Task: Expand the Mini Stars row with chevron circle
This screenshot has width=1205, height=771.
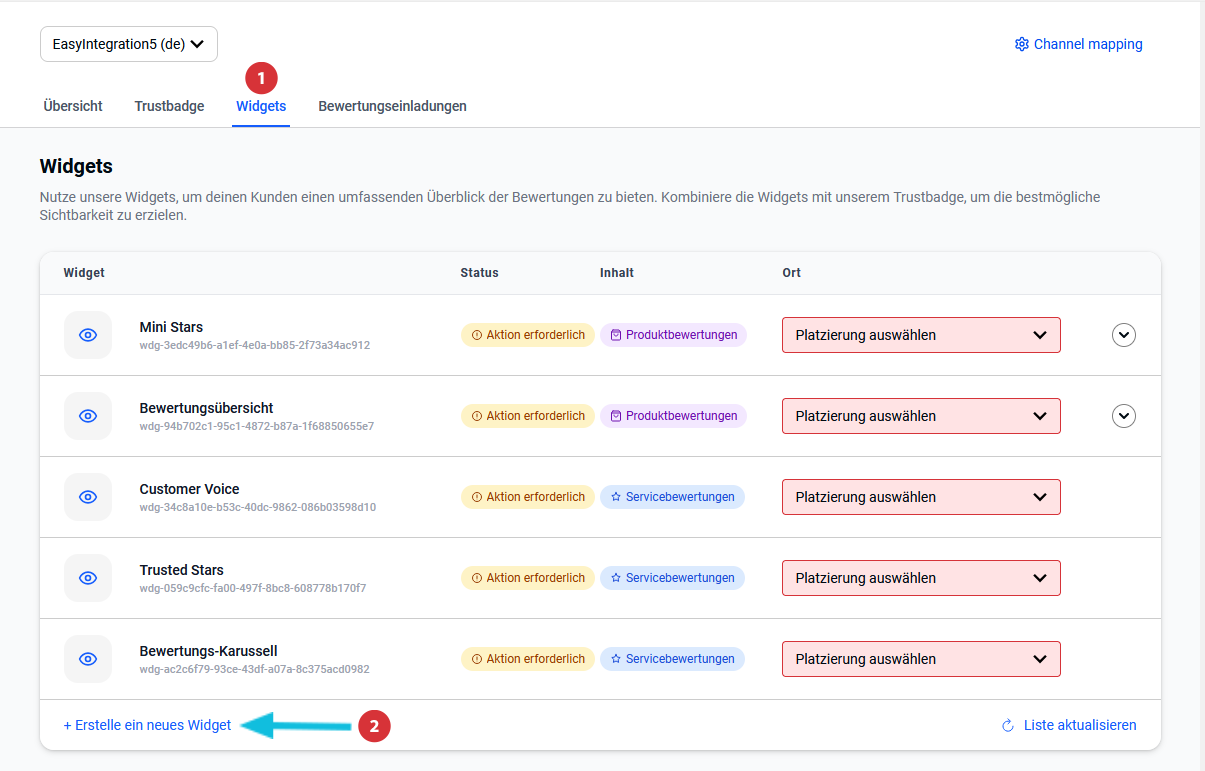Action: point(1124,335)
